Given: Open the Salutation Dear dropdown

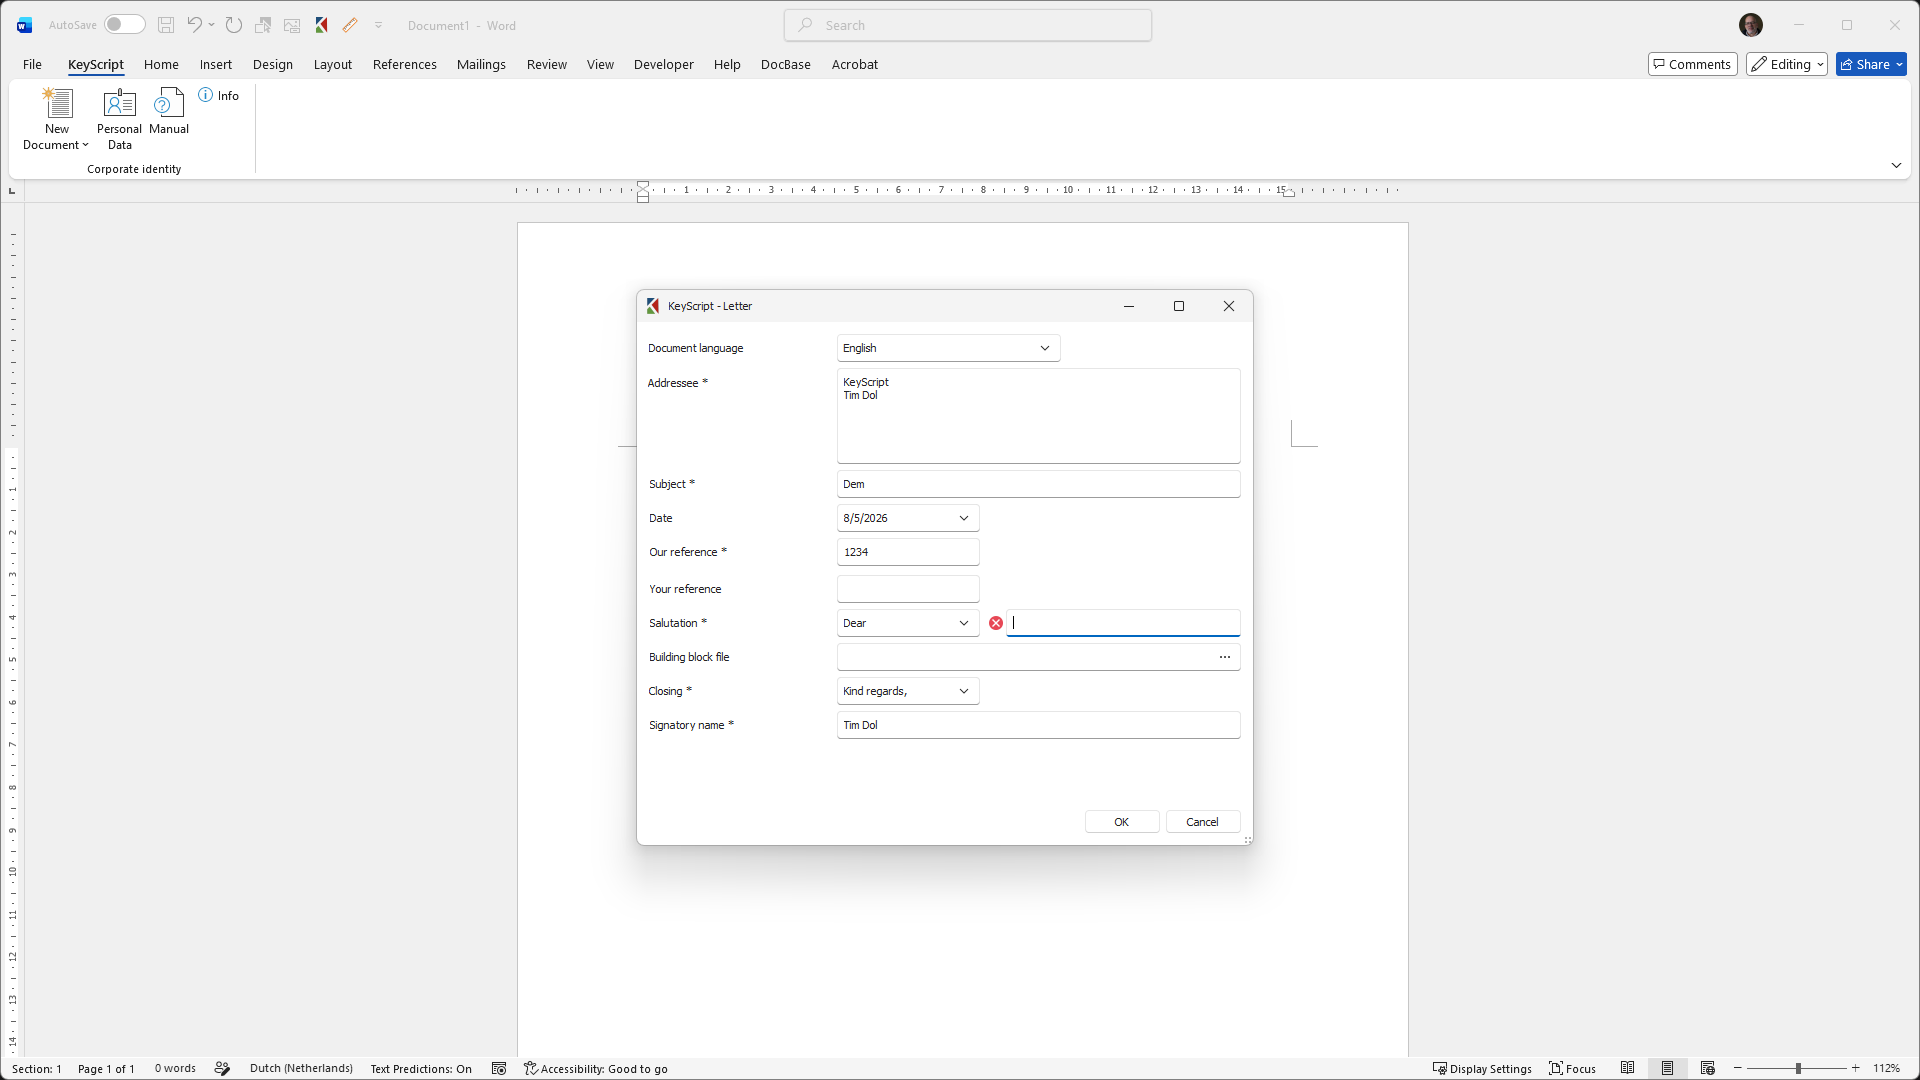Looking at the screenshot, I should 908,623.
